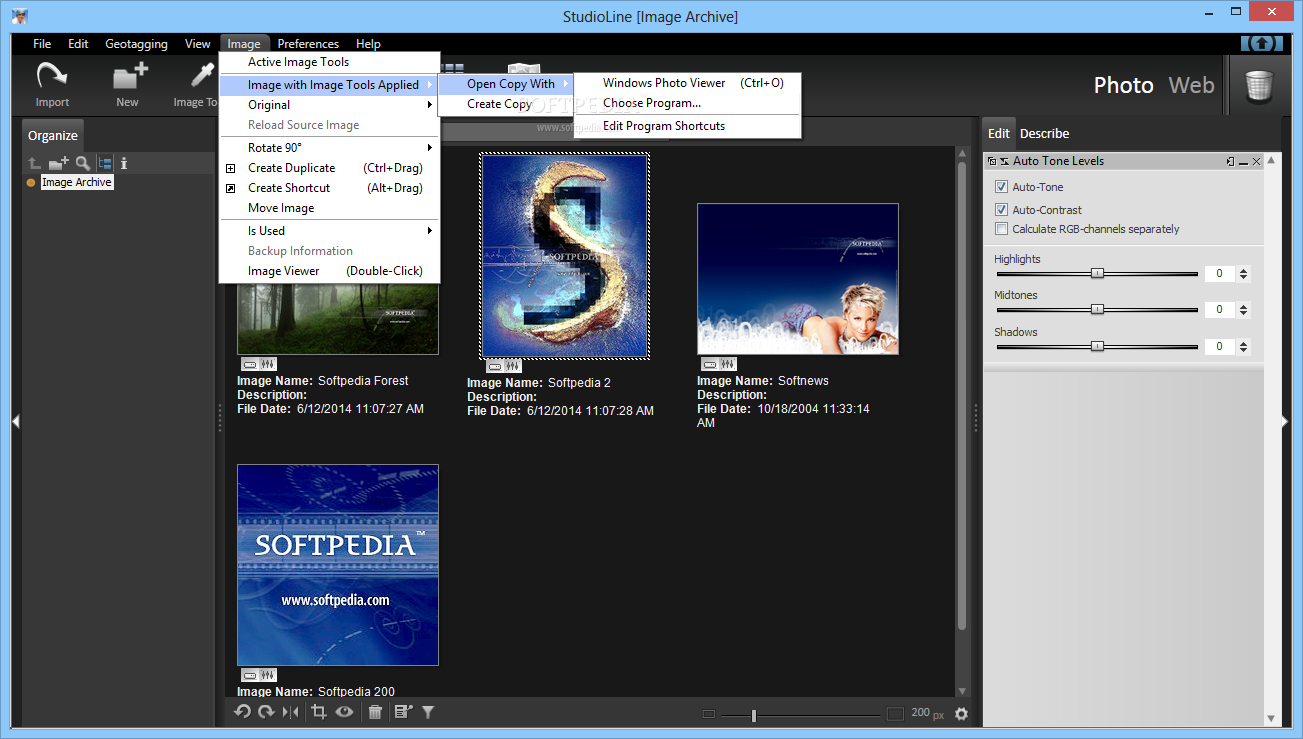Click the New folder toolbar icon
Screen dimensions: 1303x739
129,76
